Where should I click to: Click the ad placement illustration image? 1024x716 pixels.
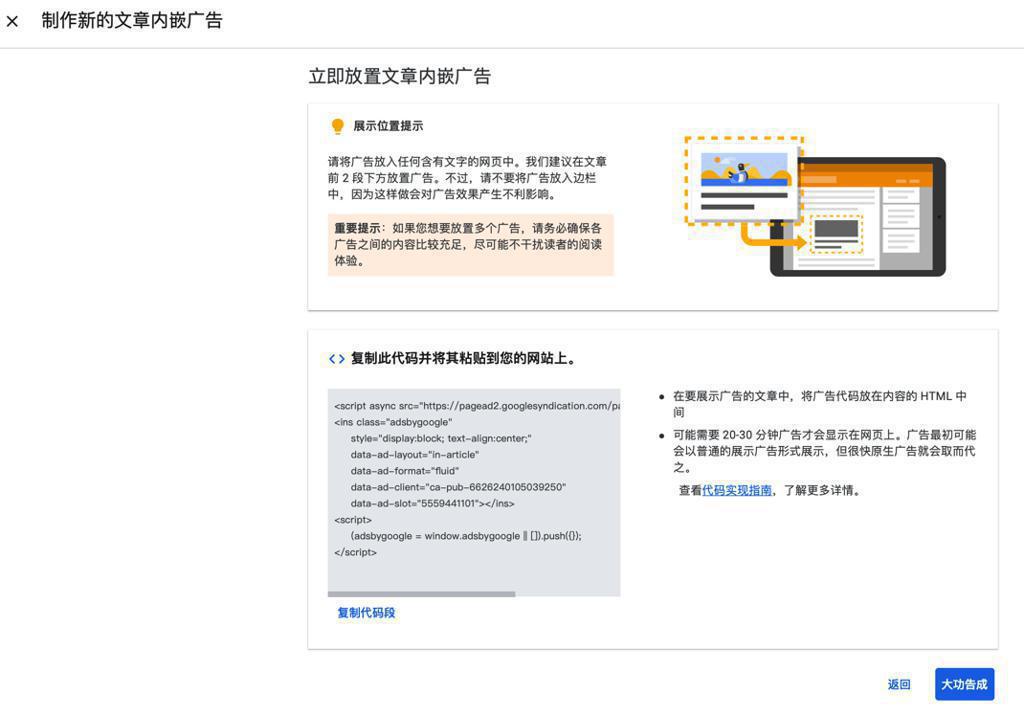pyautogui.click(x=814, y=206)
